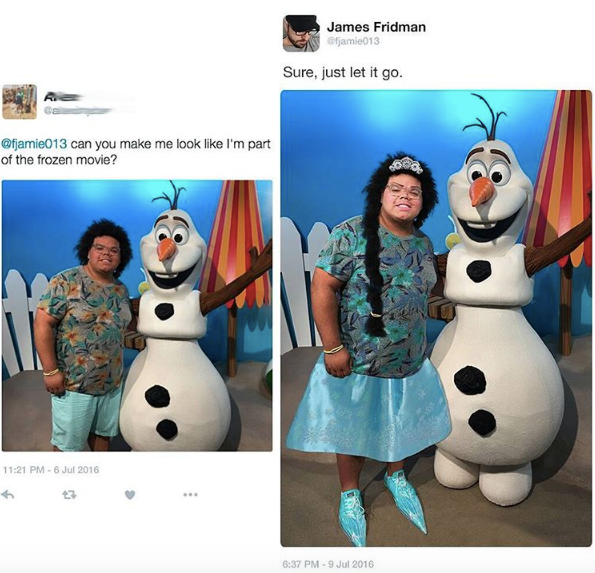
Task: Click the tiara in the edited photo
Action: click(x=406, y=165)
